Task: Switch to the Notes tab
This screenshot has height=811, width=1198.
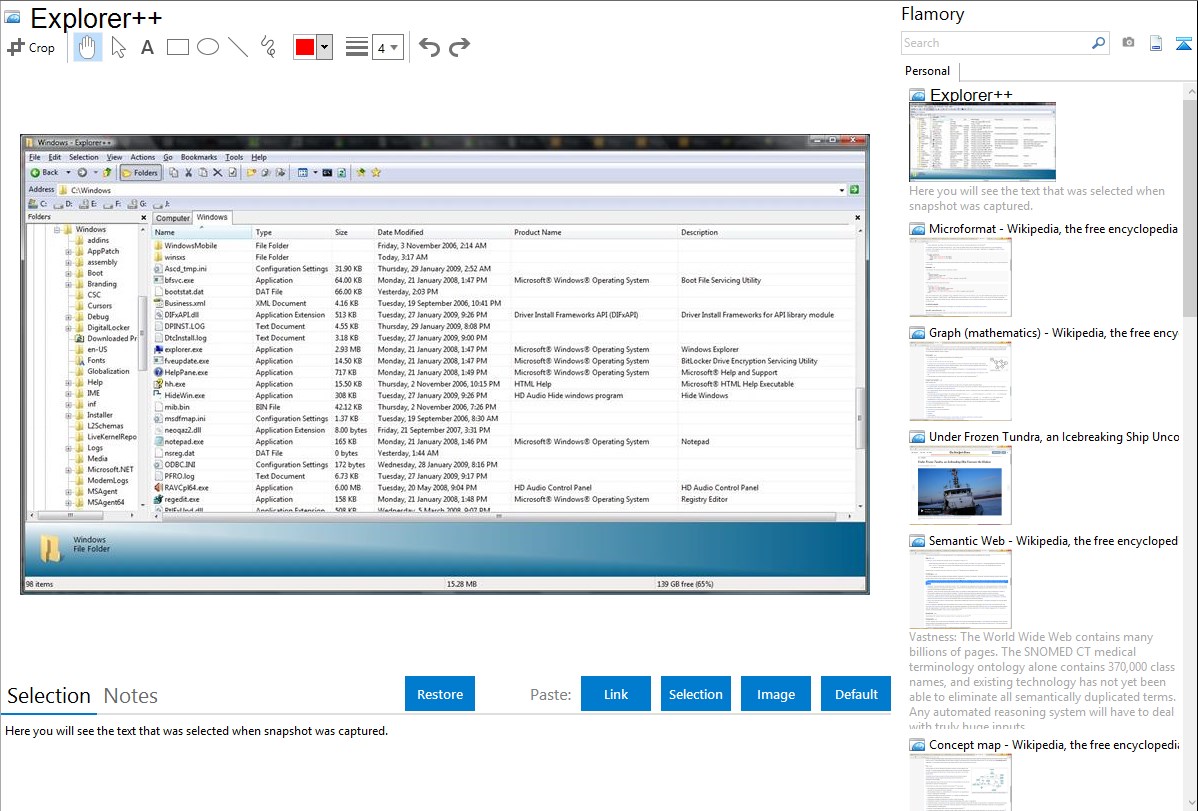Action: pos(131,696)
